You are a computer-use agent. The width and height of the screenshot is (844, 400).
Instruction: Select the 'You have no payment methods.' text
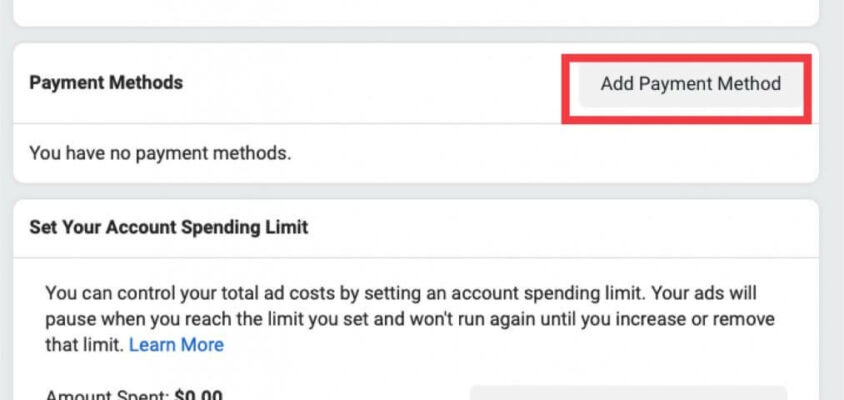pos(160,153)
